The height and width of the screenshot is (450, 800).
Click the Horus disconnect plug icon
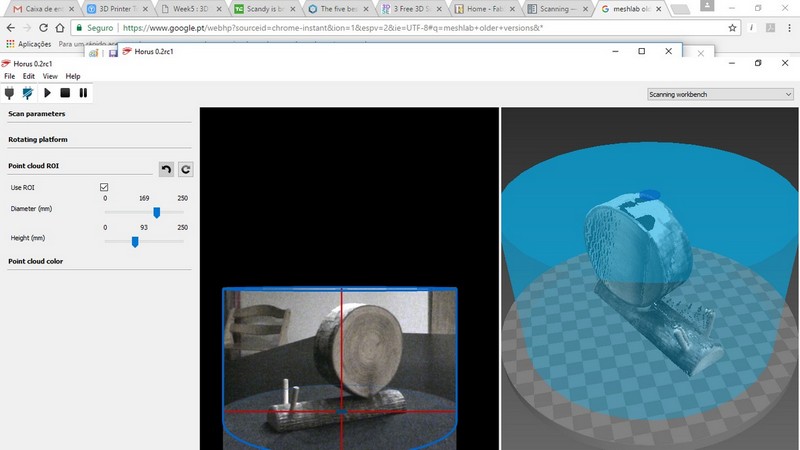(28, 93)
